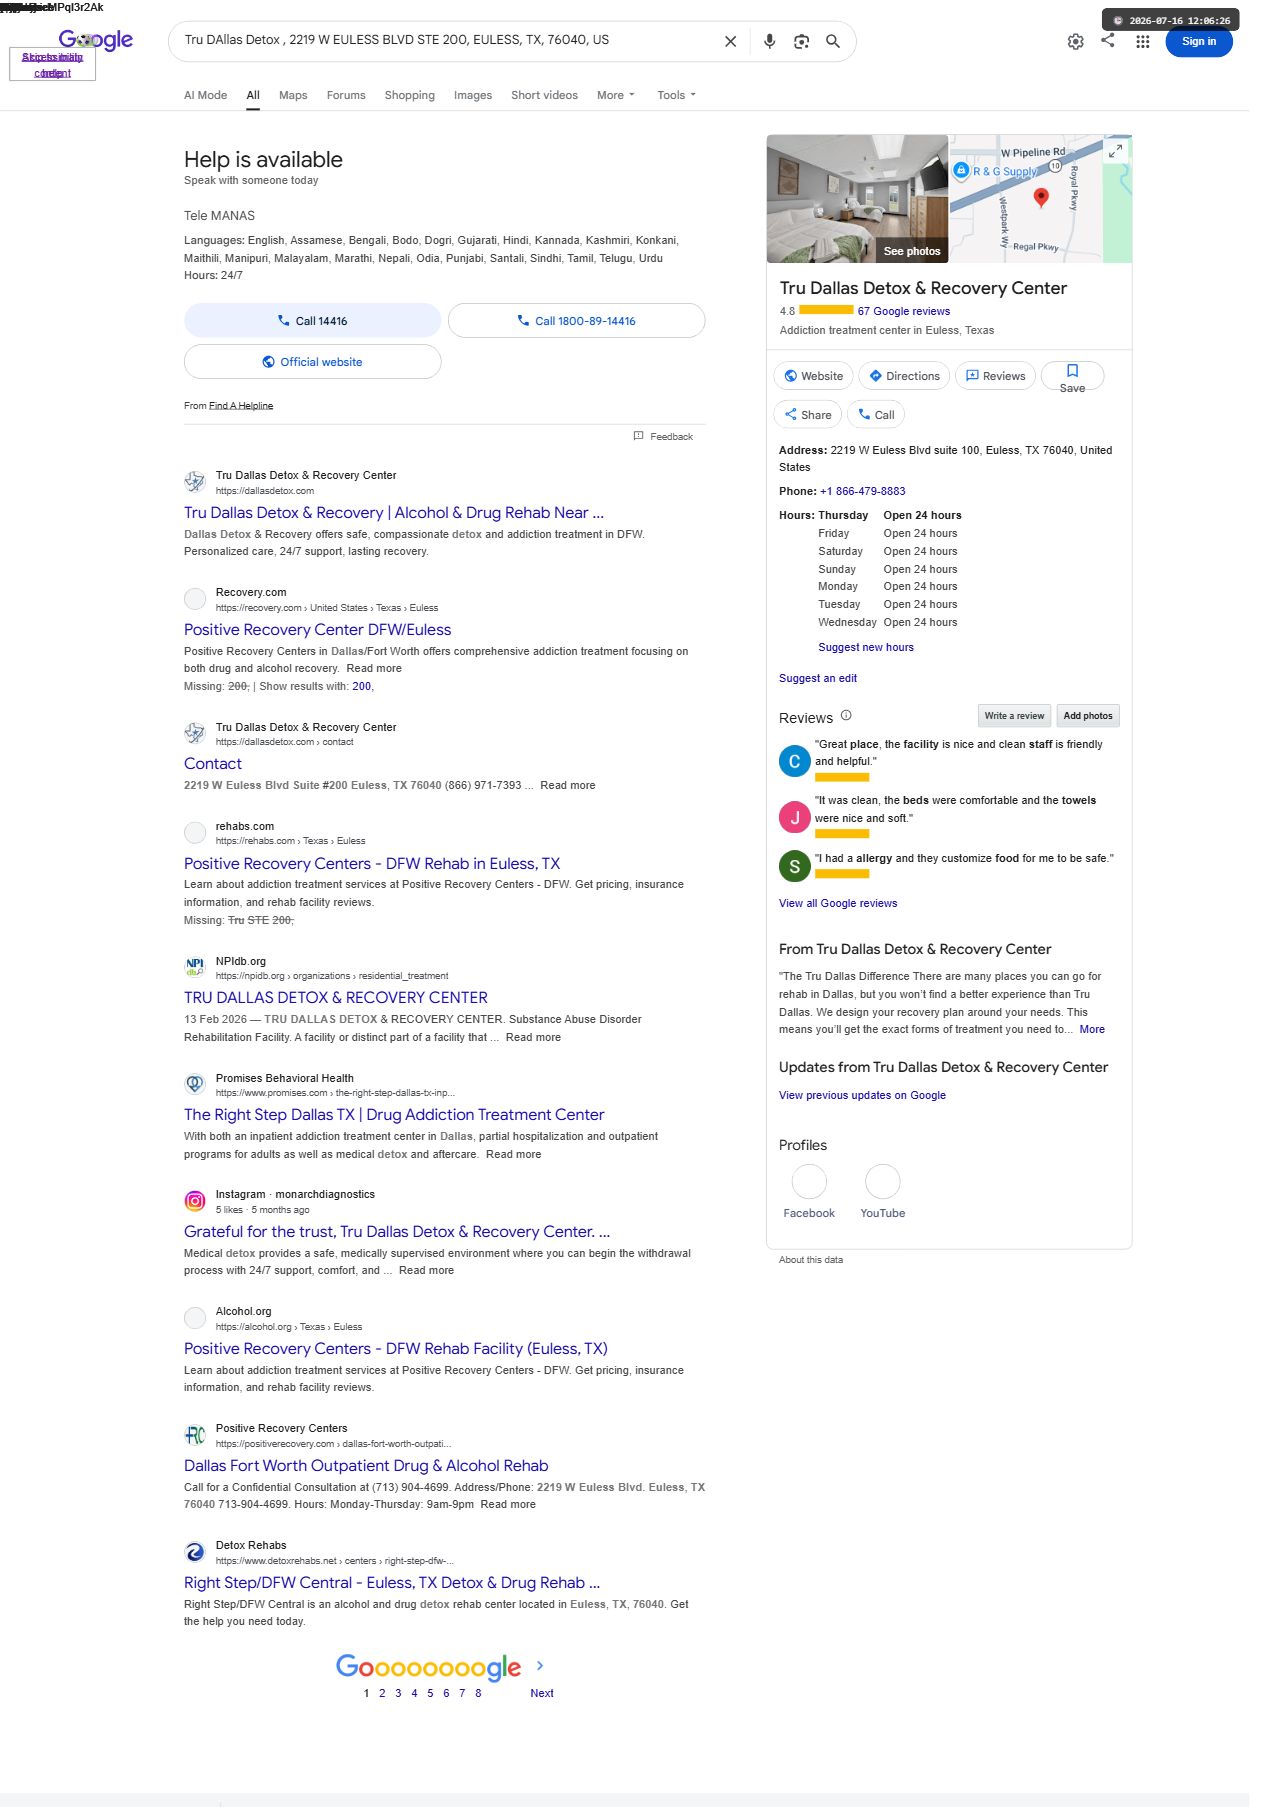This screenshot has height=1807, width=1264.
Task: Switch to Shopping tab
Action: [410, 96]
